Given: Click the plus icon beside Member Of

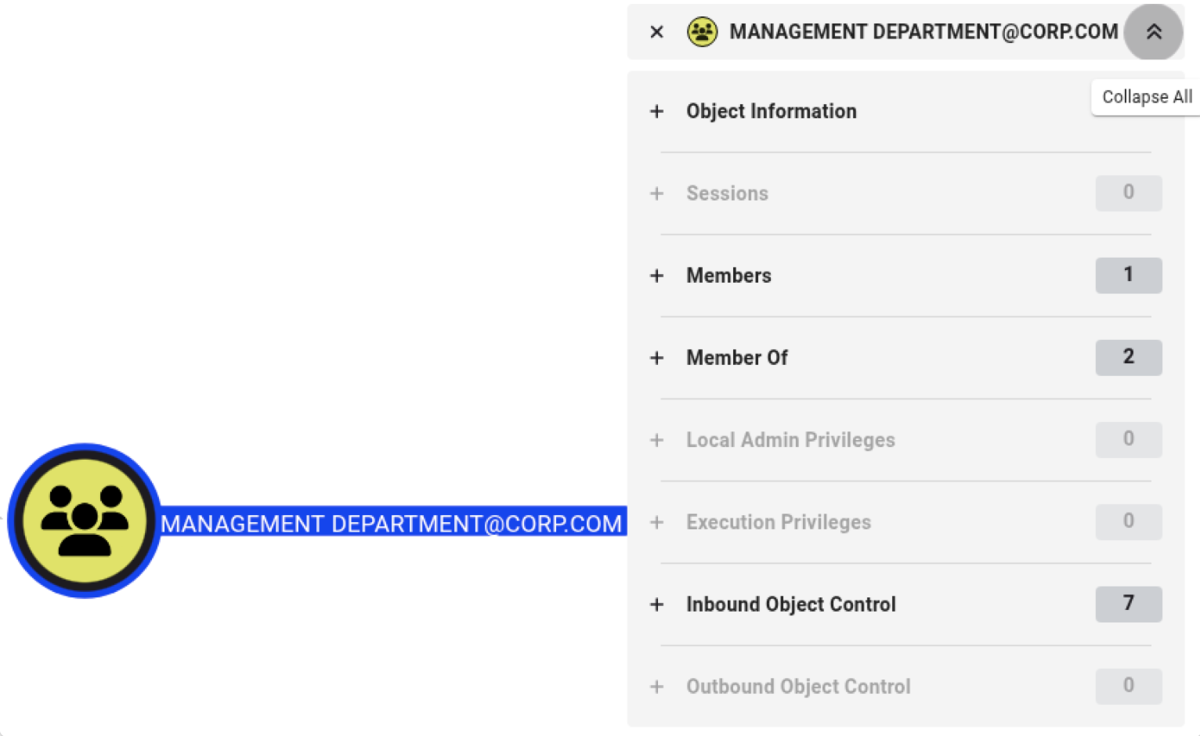Looking at the screenshot, I should [x=657, y=357].
